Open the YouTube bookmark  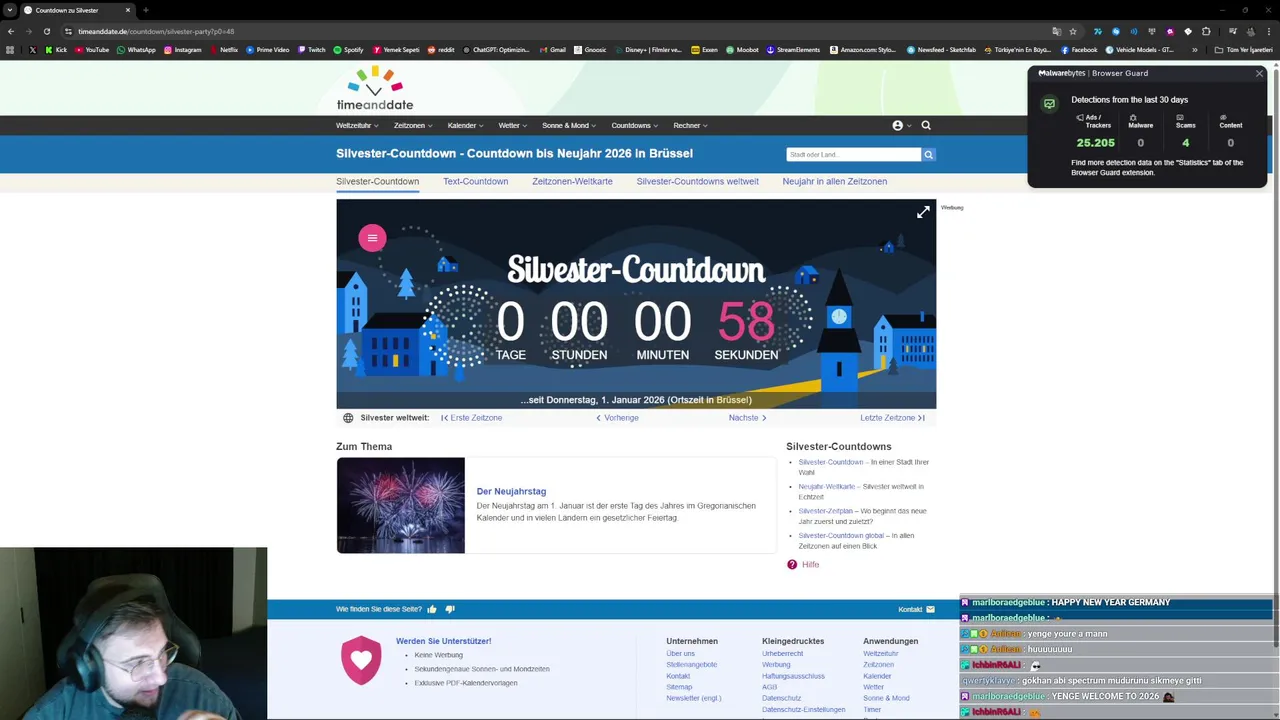pyautogui.click(x=91, y=49)
